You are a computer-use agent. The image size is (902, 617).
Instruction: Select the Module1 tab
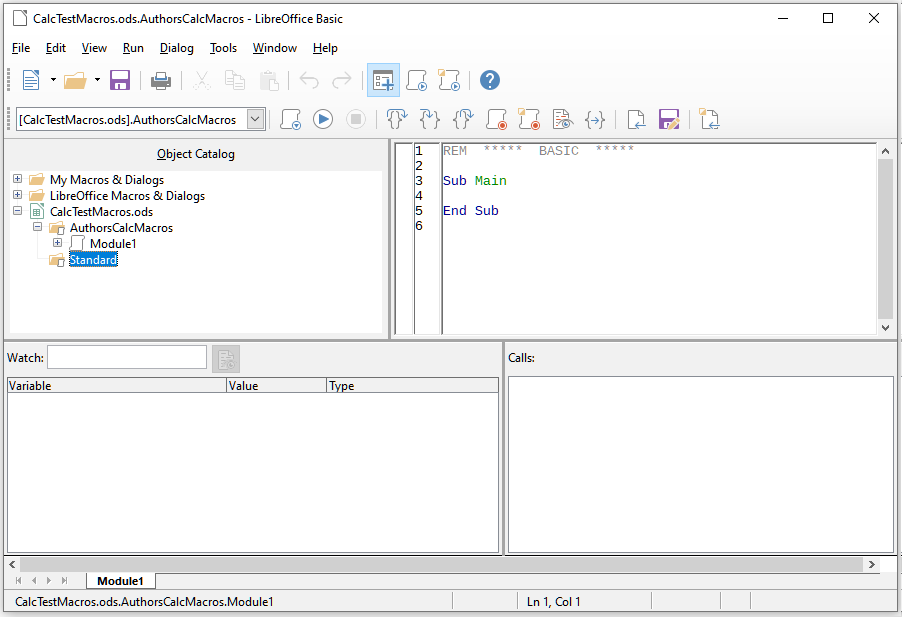click(x=120, y=580)
